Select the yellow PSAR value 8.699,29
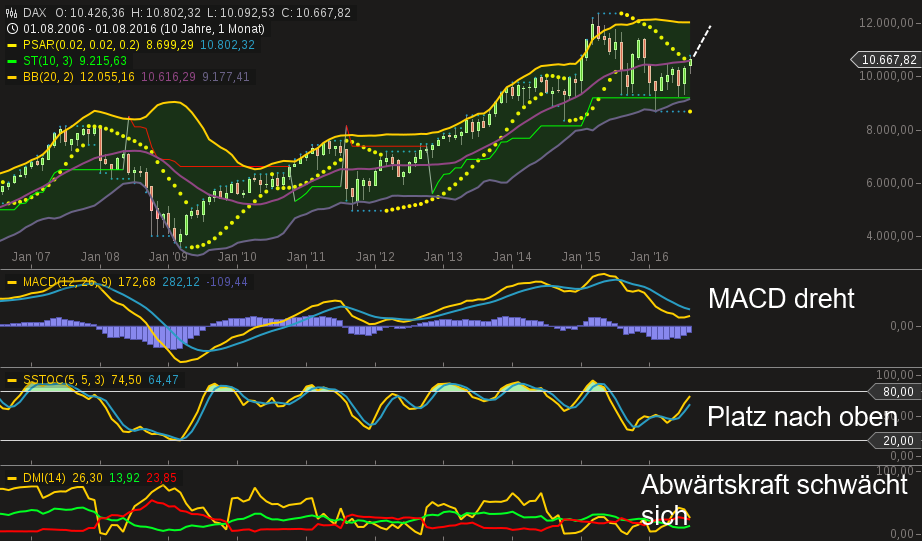Image resolution: width=922 pixels, height=541 pixels. click(170, 45)
